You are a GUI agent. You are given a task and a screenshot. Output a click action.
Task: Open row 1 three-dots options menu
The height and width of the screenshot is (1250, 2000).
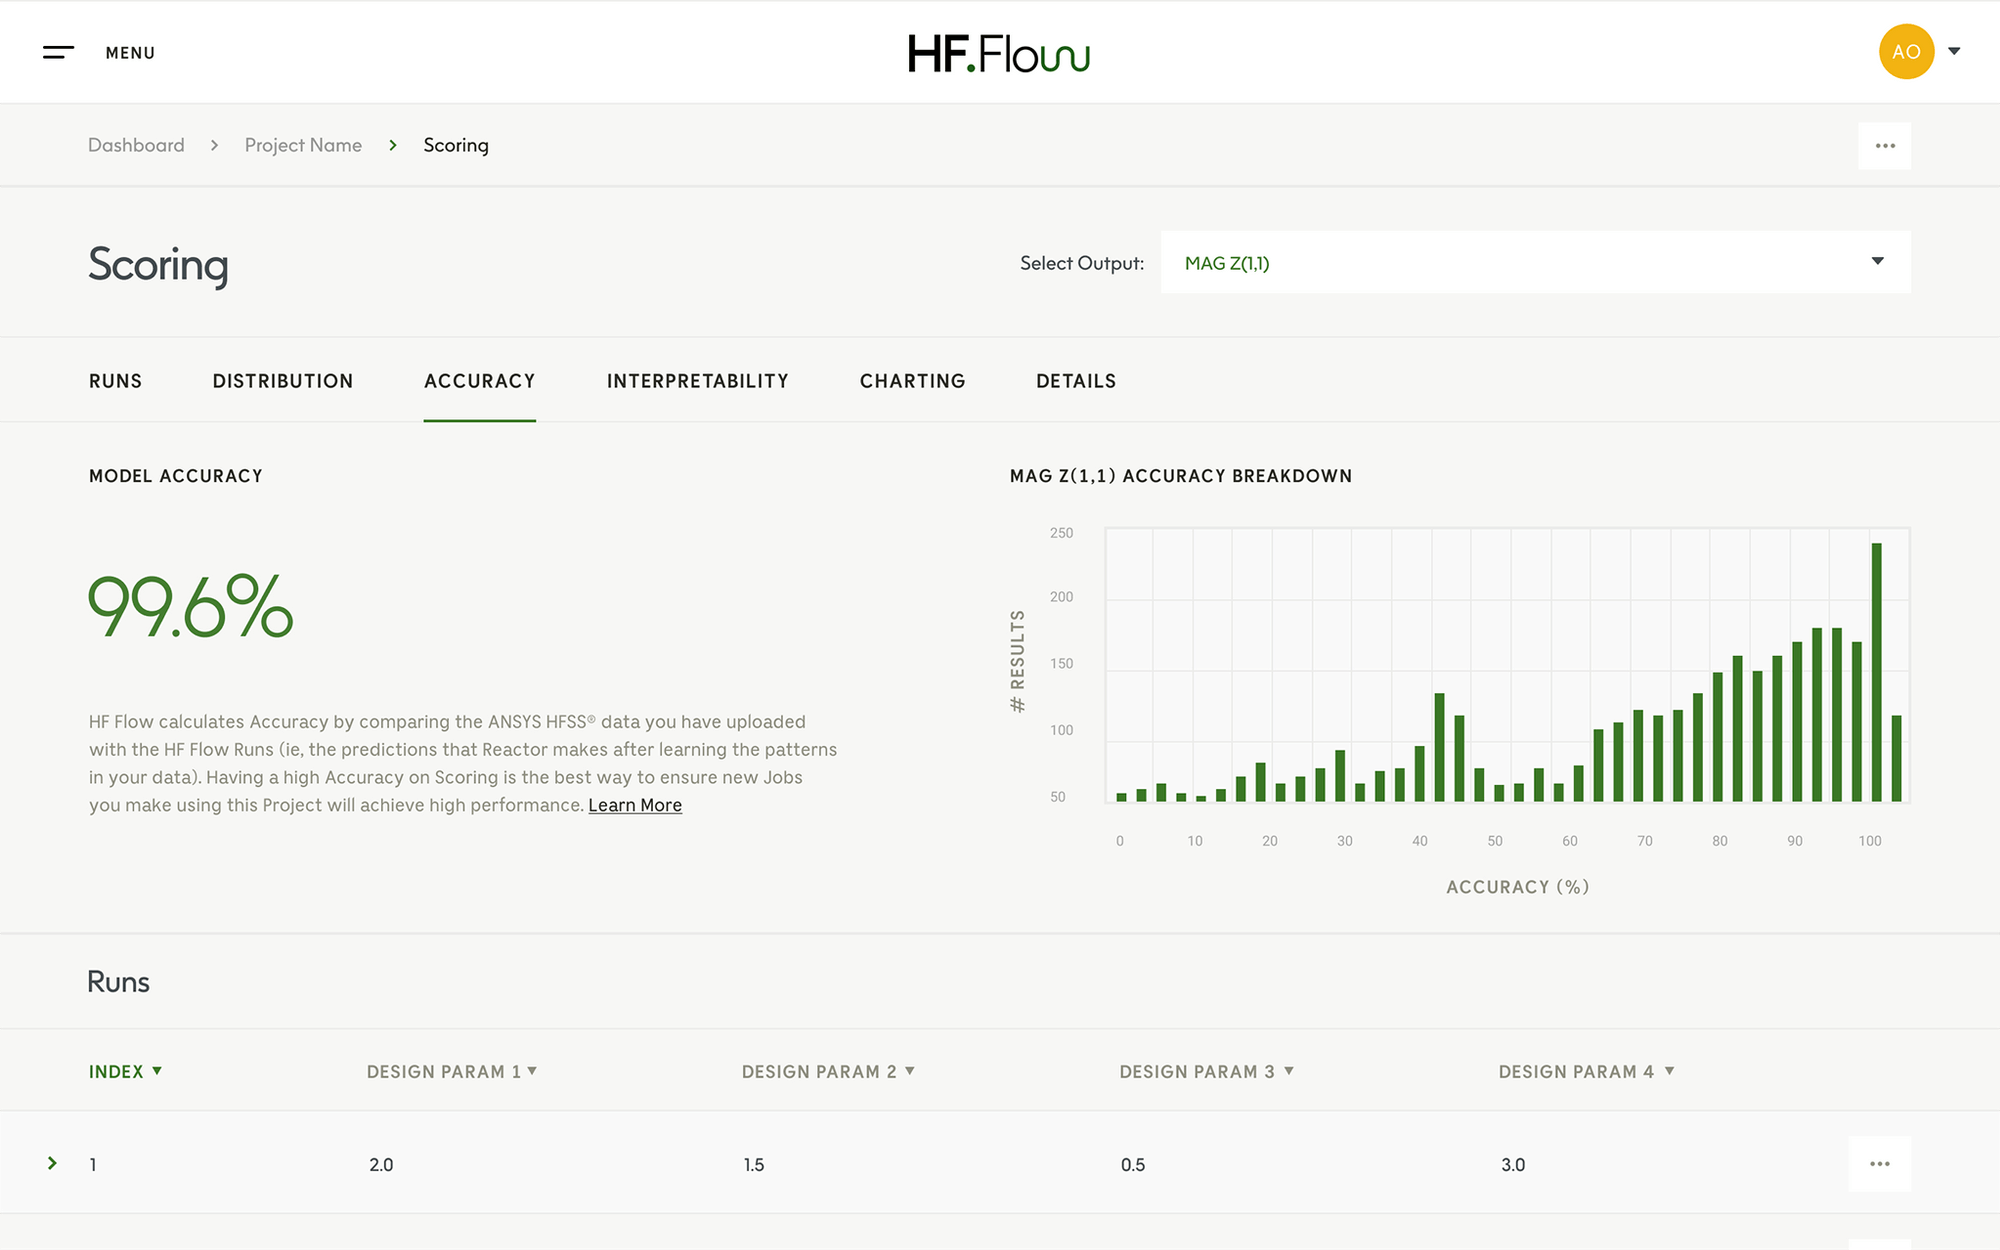coord(1879,1164)
